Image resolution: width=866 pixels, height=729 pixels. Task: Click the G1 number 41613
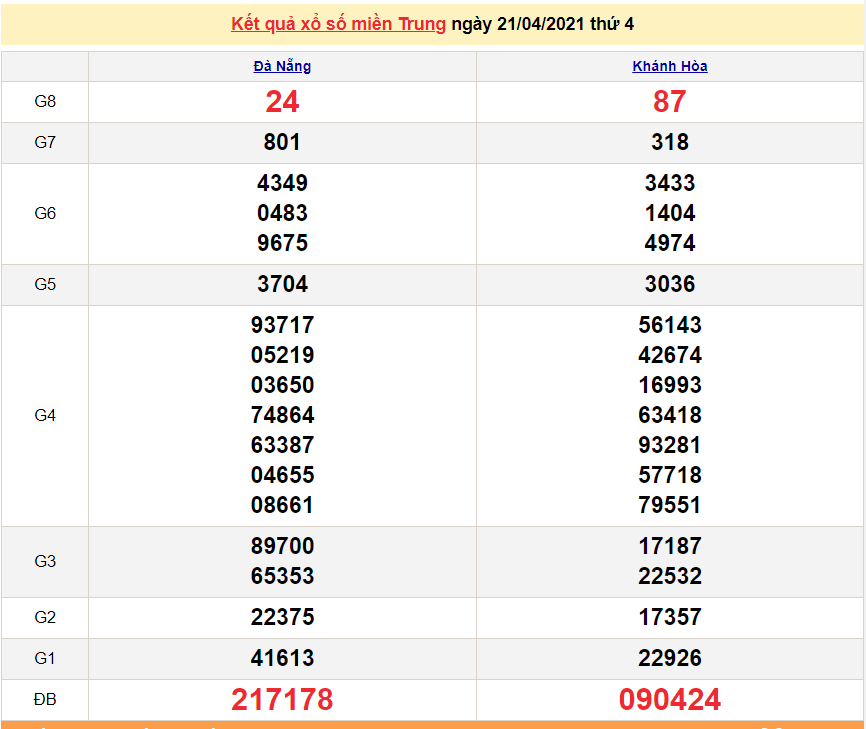point(282,659)
